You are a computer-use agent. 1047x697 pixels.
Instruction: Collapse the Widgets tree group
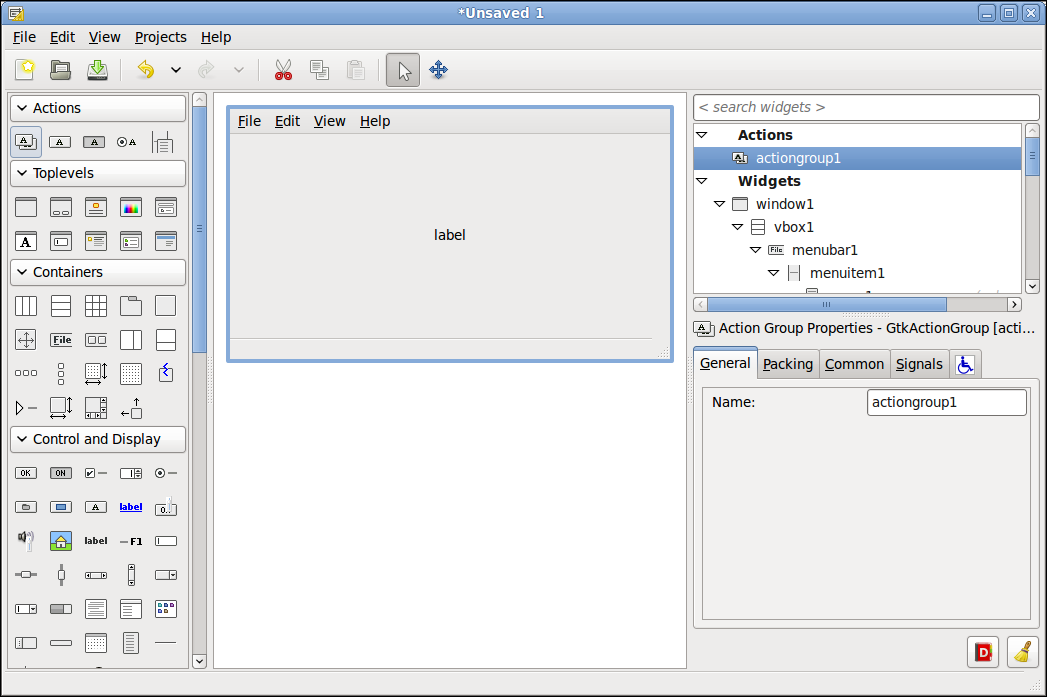[x=702, y=181]
